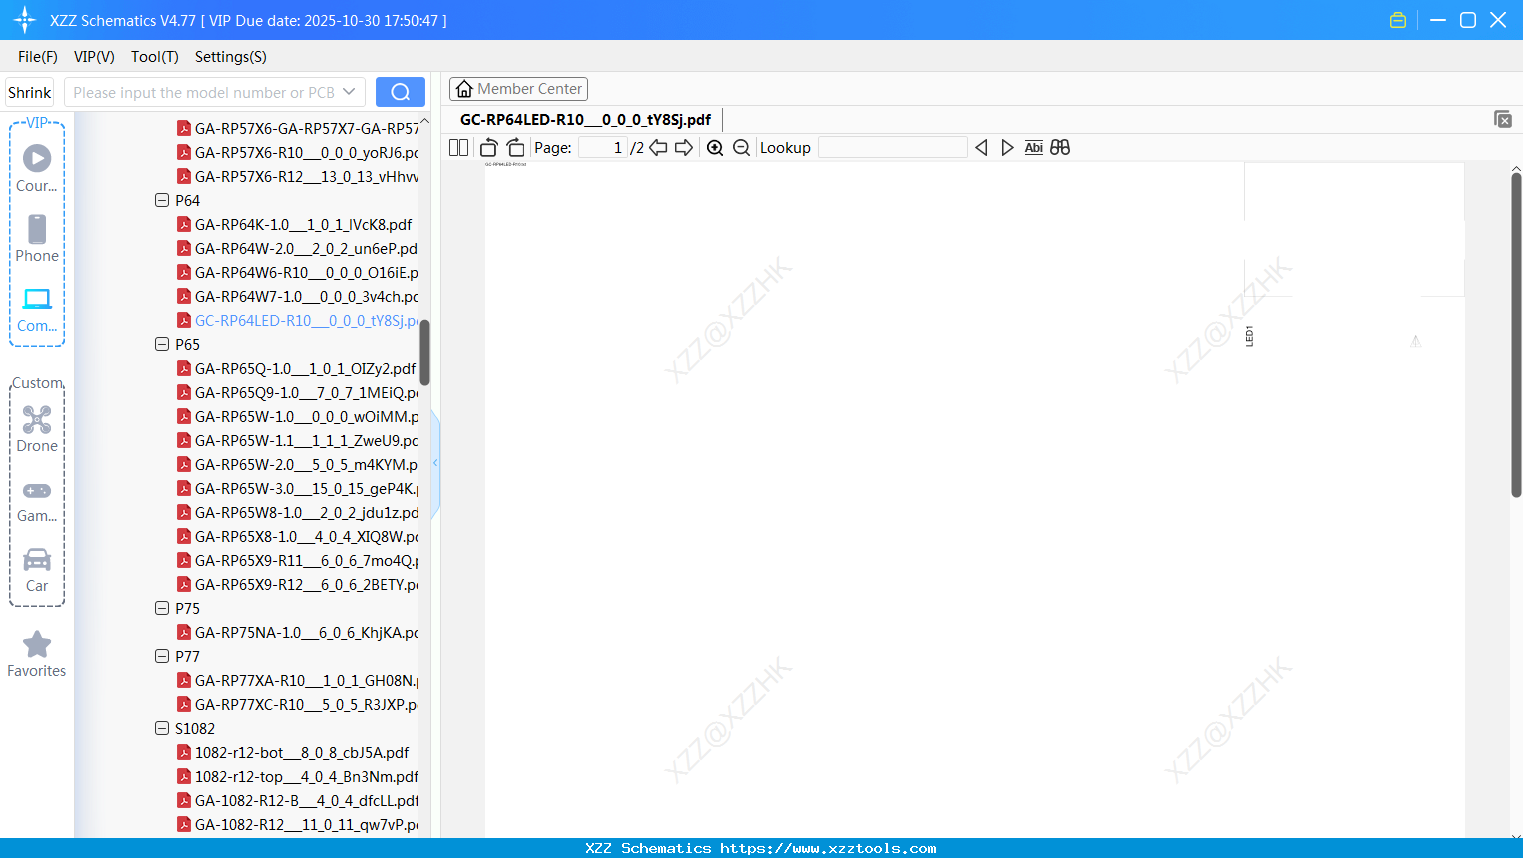Open the Member Center tab
This screenshot has width=1523, height=858.
519,89
